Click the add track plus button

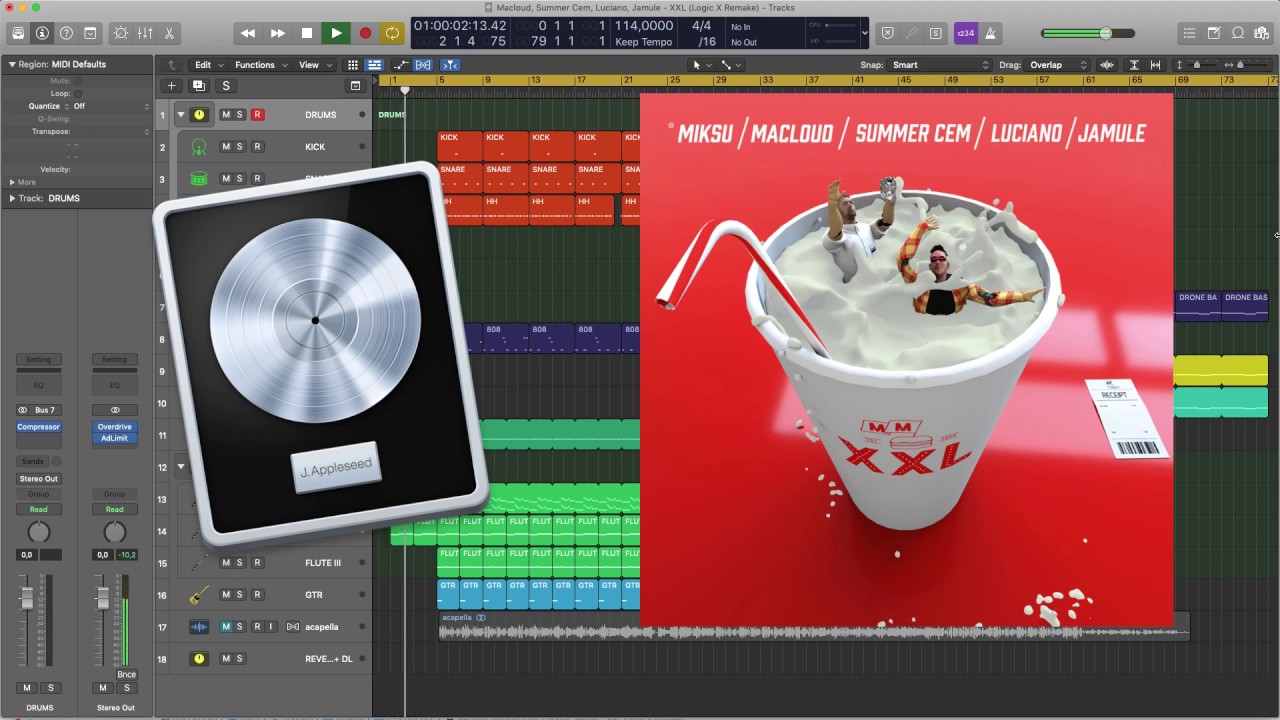coord(171,86)
